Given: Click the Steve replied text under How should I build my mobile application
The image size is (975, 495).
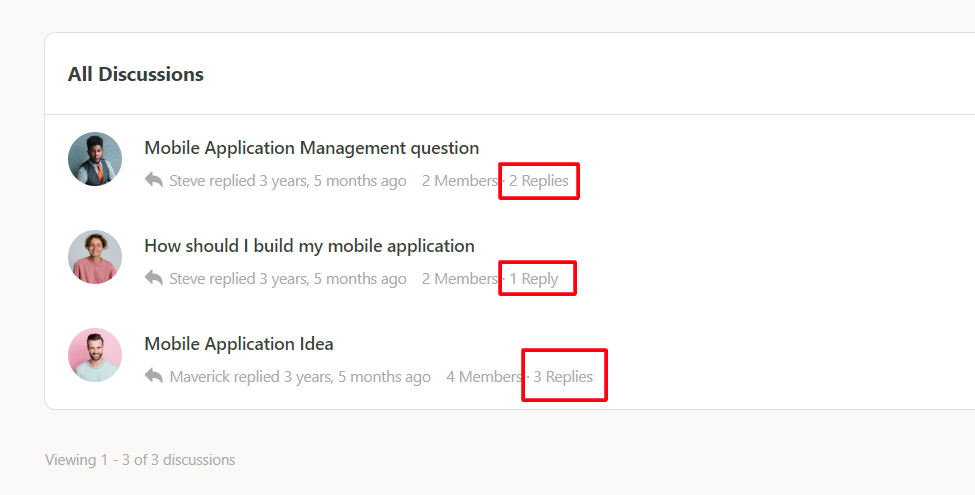Looking at the screenshot, I should point(288,279).
